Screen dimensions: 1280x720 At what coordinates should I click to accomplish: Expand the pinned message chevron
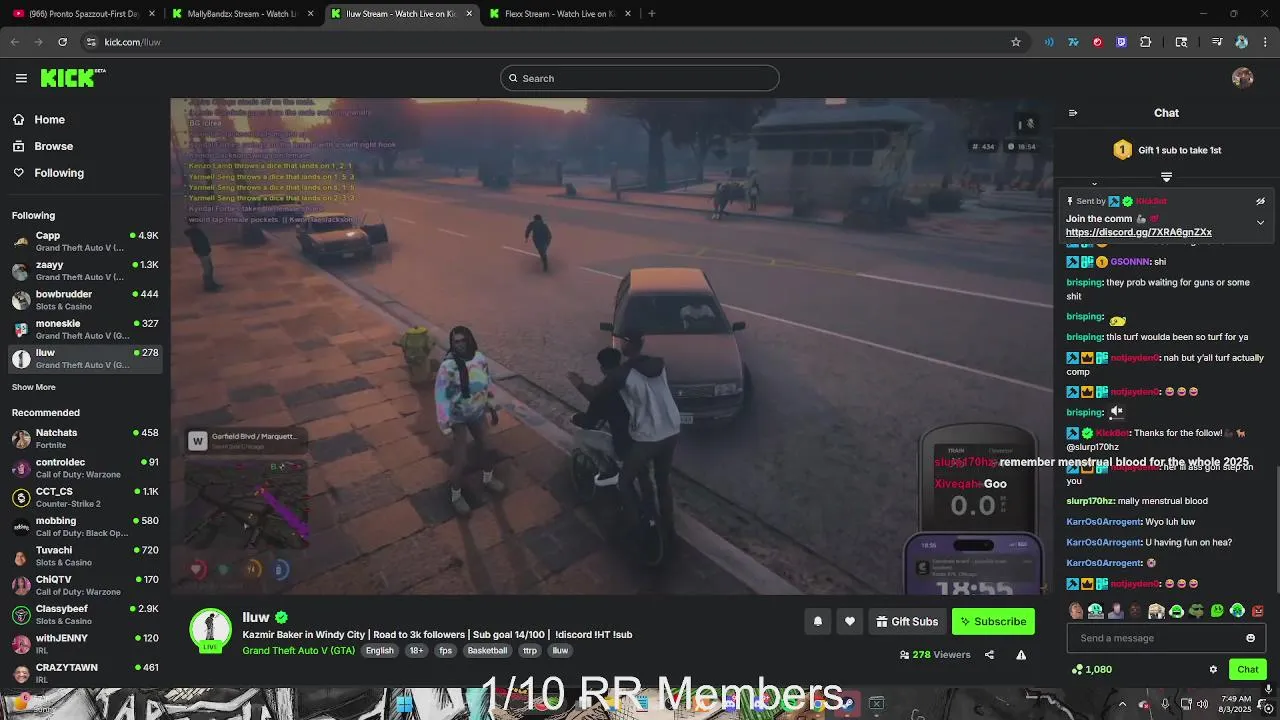point(1260,222)
